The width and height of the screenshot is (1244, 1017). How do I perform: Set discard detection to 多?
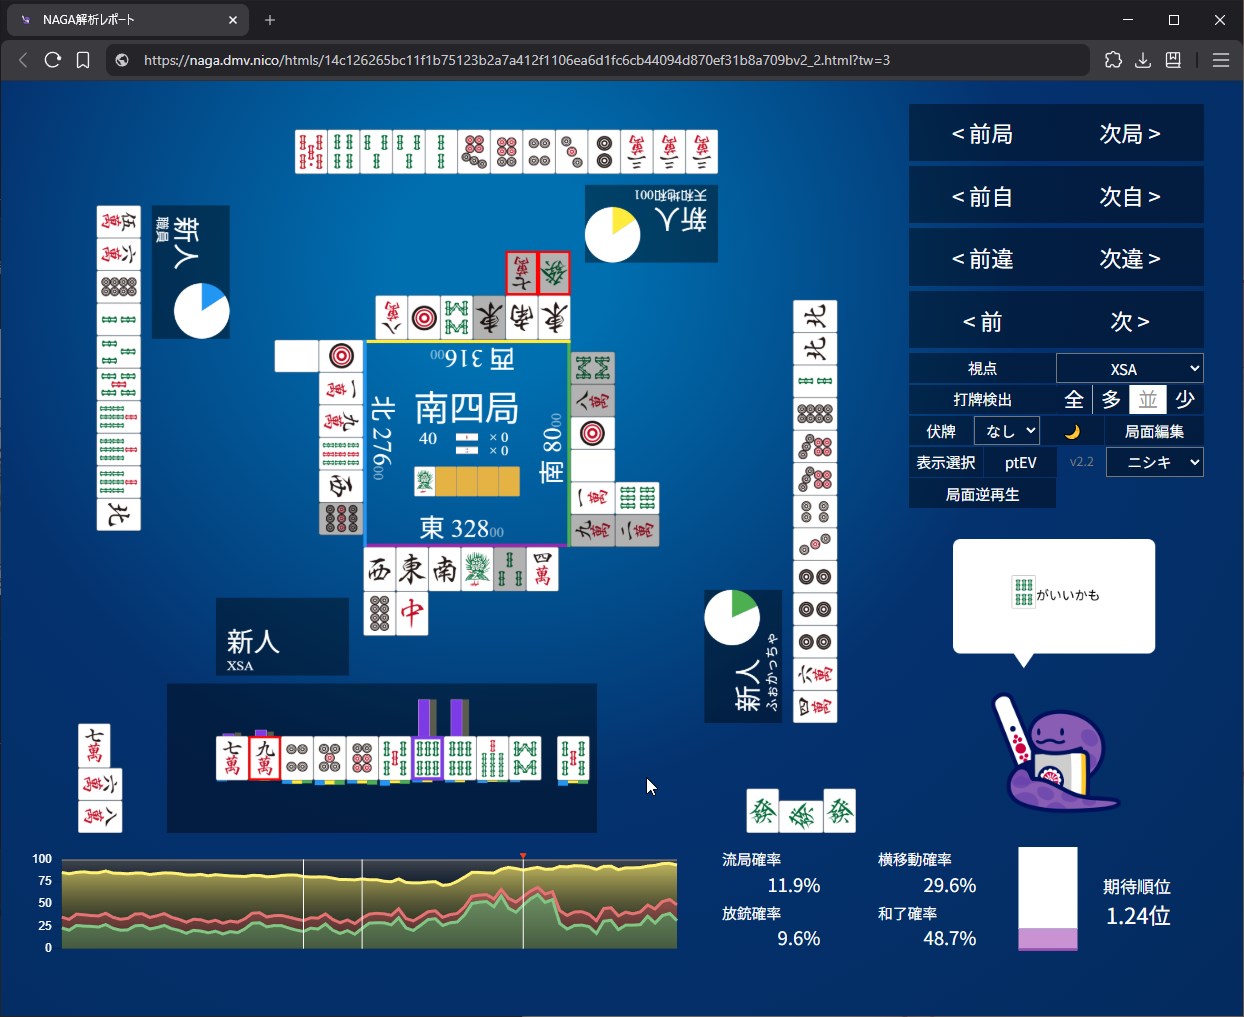tap(1111, 400)
